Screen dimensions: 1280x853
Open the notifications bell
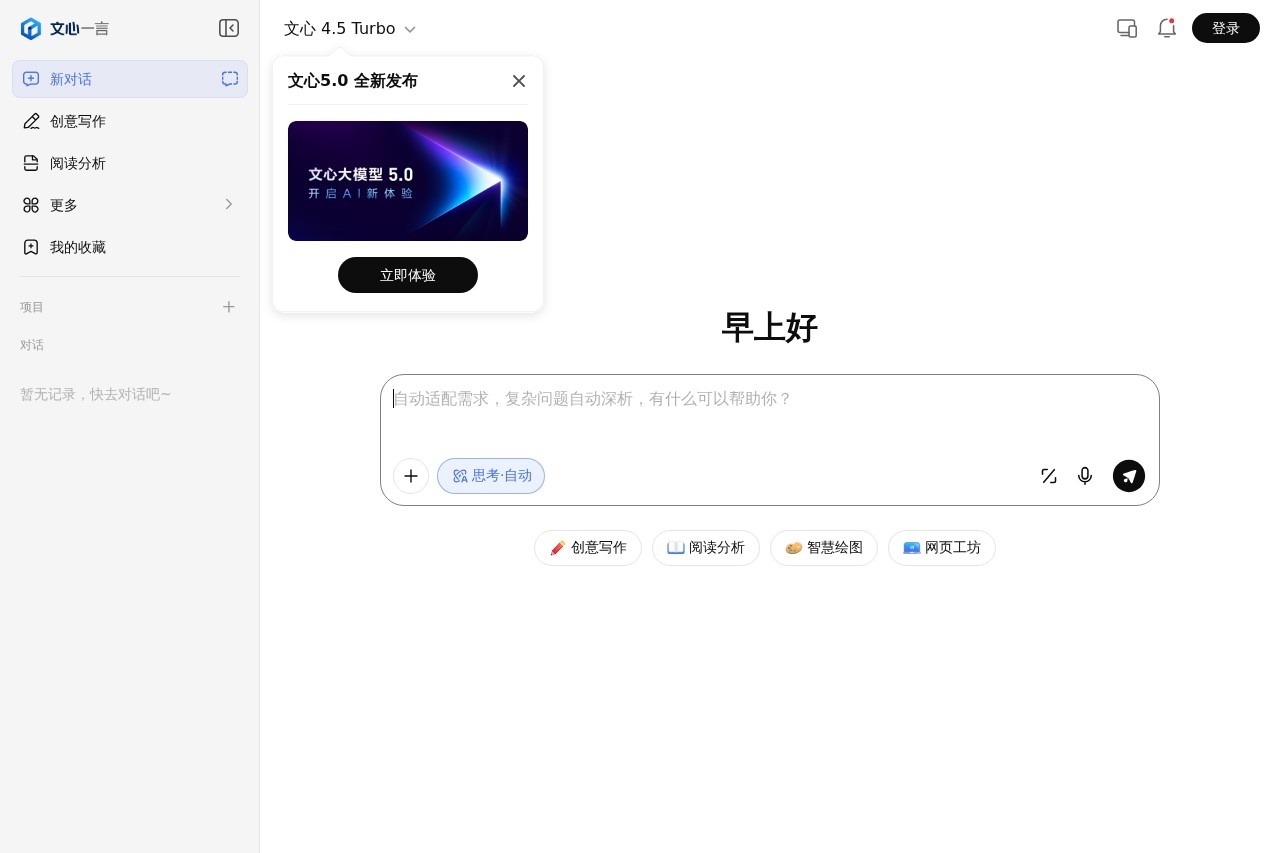tap(1166, 28)
